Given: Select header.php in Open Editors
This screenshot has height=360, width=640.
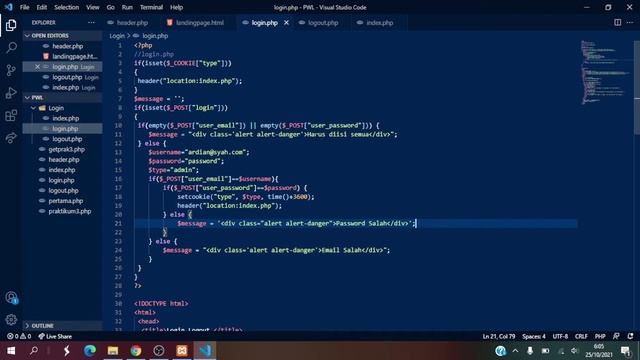Looking at the screenshot, I should 67,46.
